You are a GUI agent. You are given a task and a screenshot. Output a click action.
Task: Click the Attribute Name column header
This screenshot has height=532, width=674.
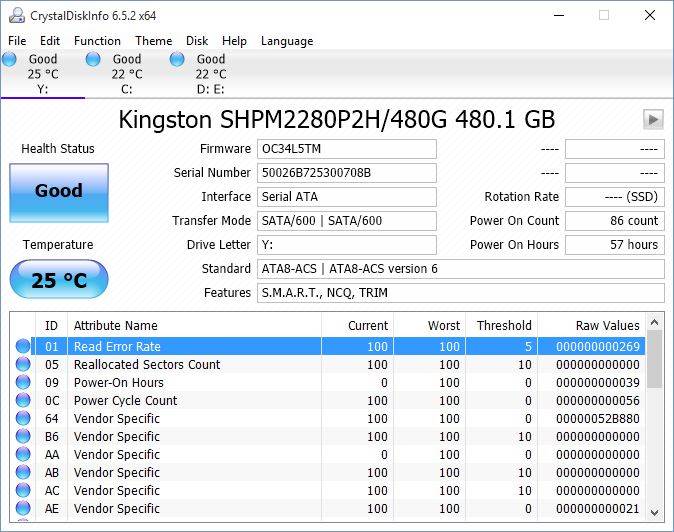tap(194, 325)
